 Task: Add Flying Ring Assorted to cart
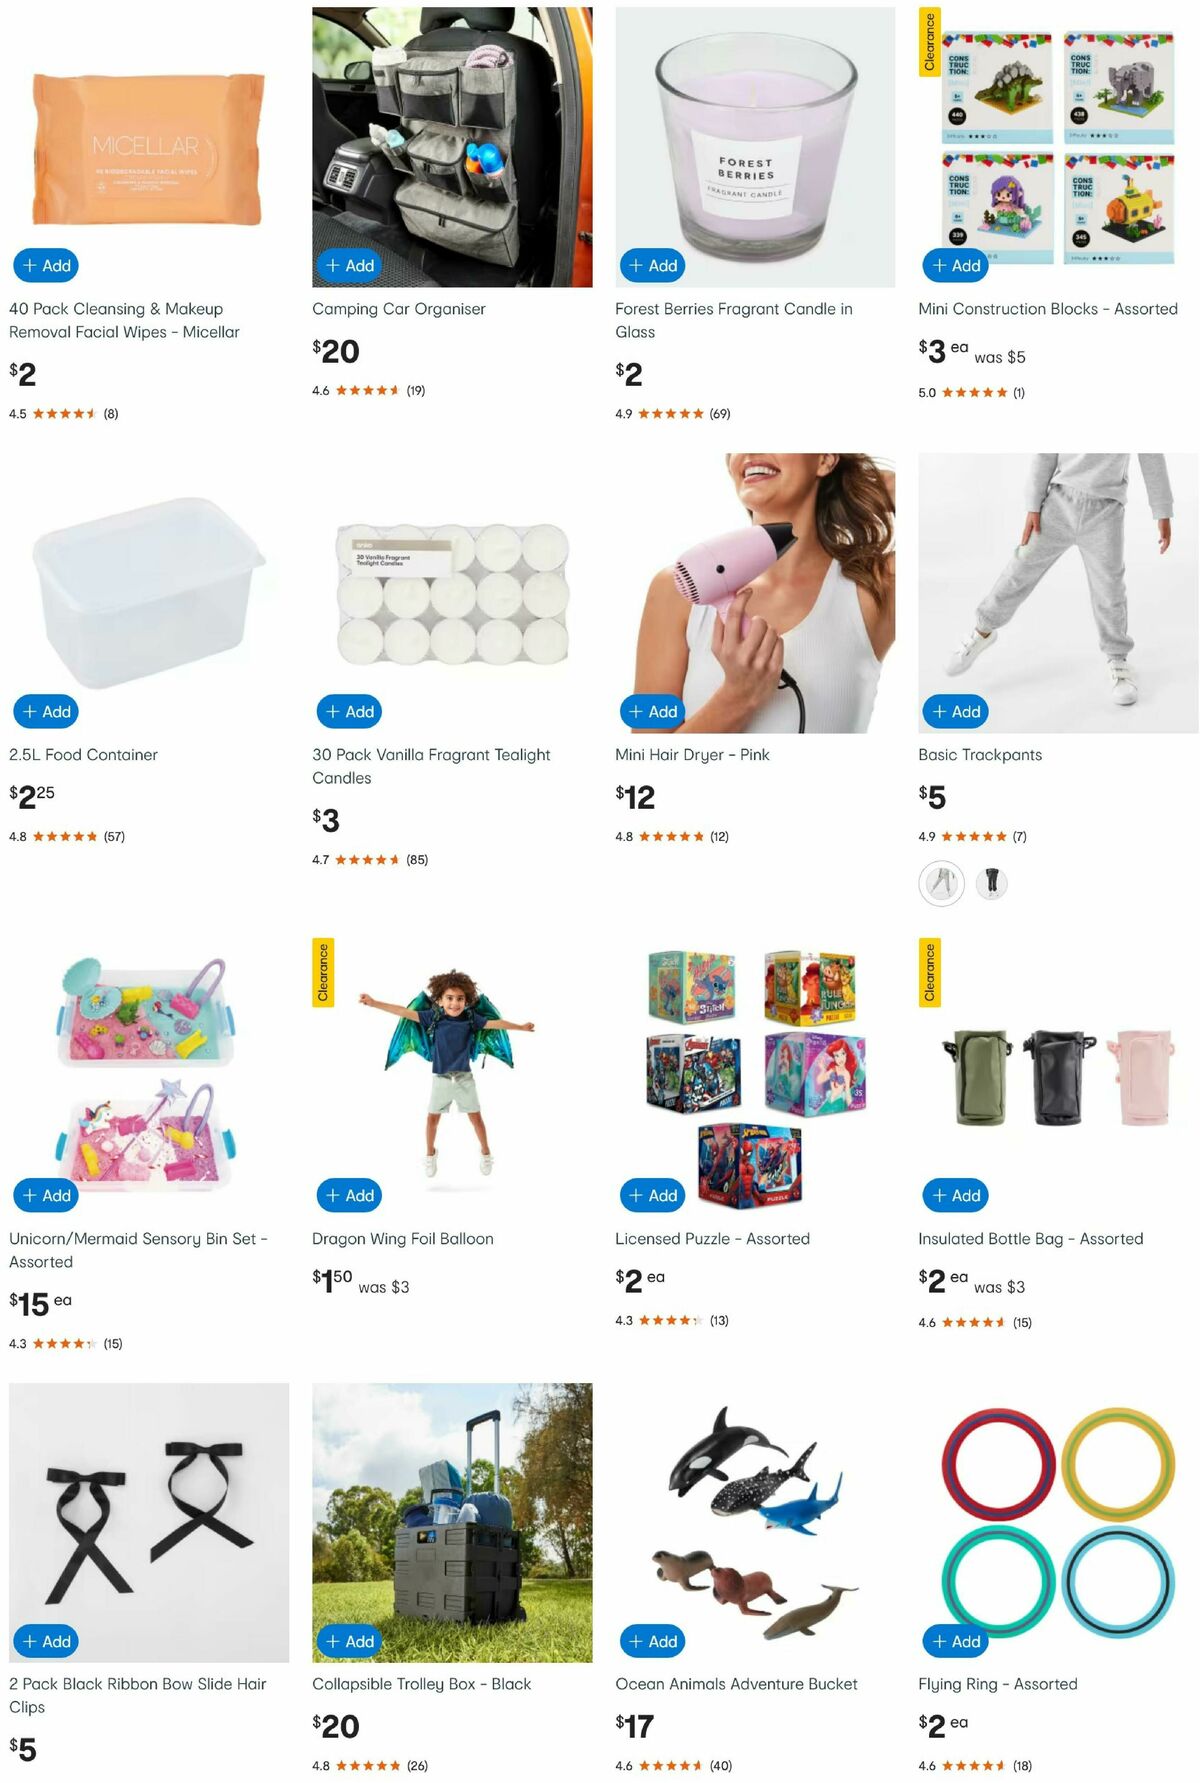tap(955, 1642)
